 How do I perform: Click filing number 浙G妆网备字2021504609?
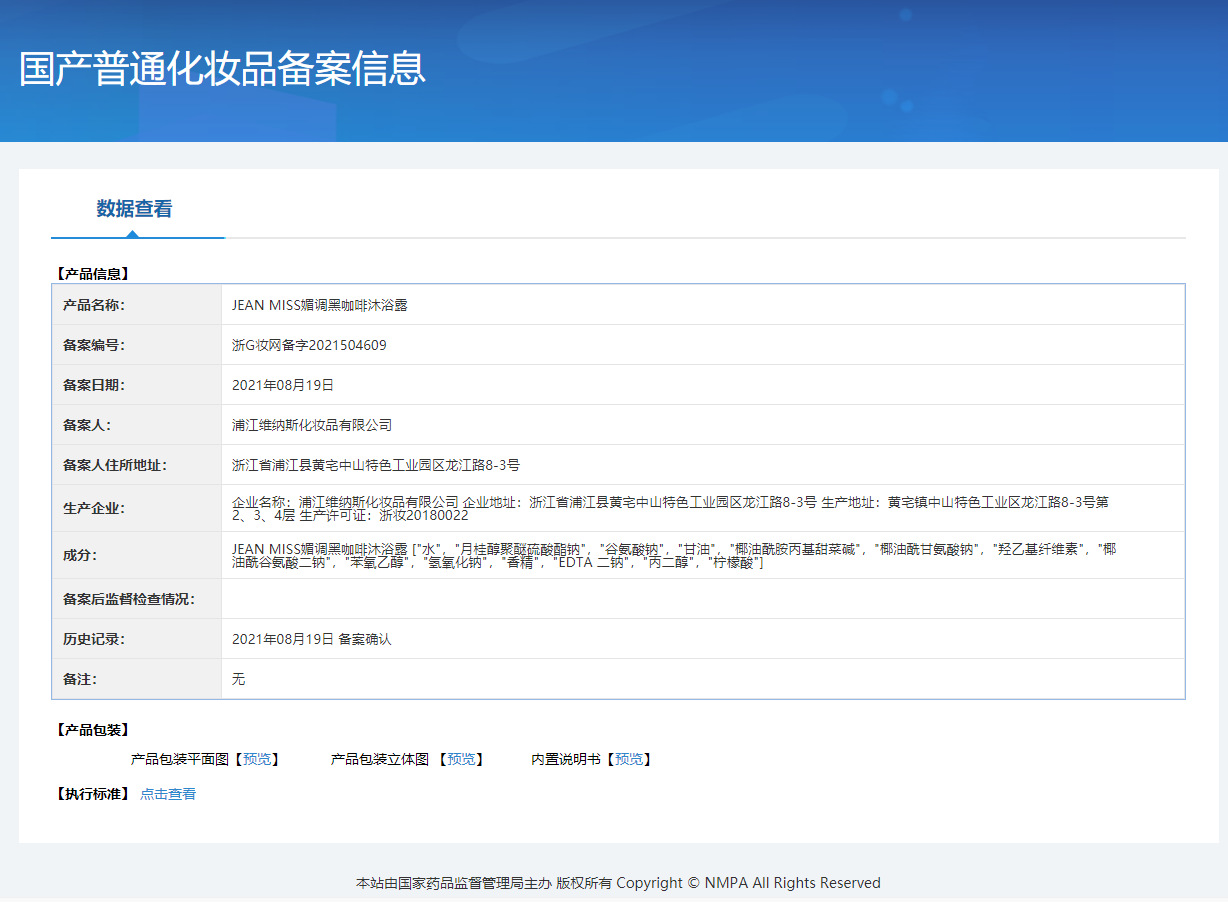[x=309, y=345]
